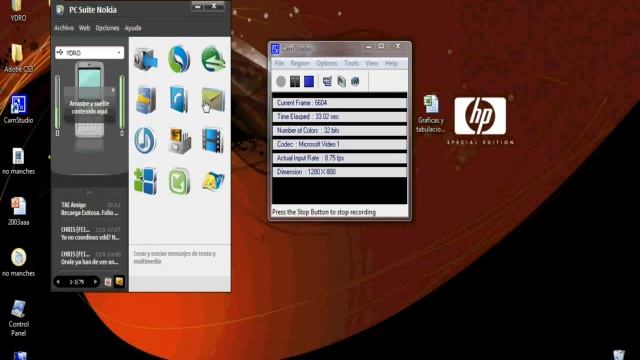Click the 'Dimension : 1280 X 800' row
640x360 pixels.
(340, 172)
